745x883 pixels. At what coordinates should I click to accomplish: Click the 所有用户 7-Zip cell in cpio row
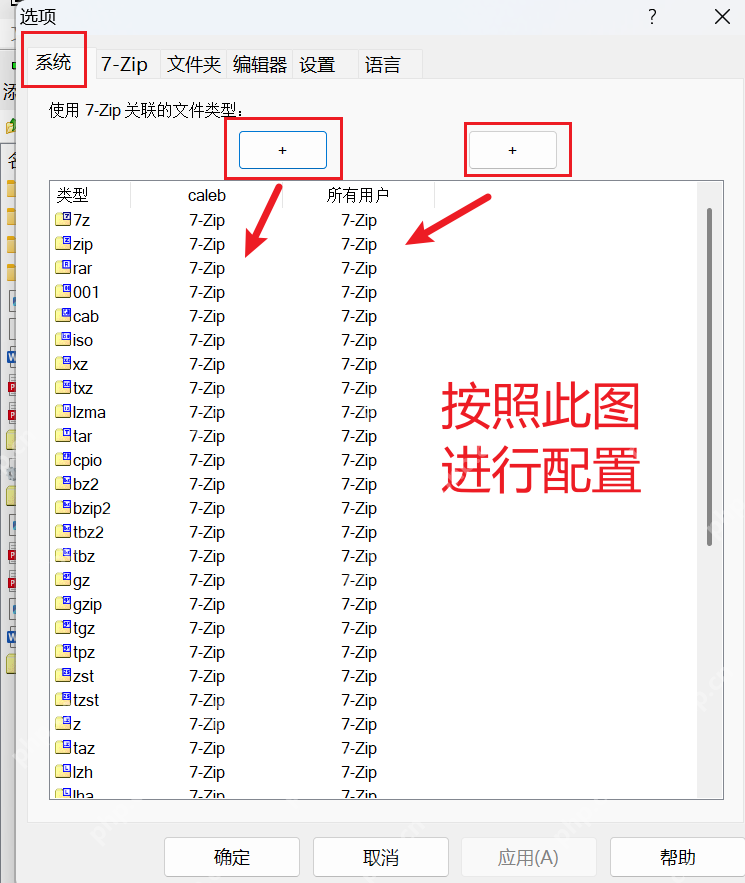(x=359, y=460)
